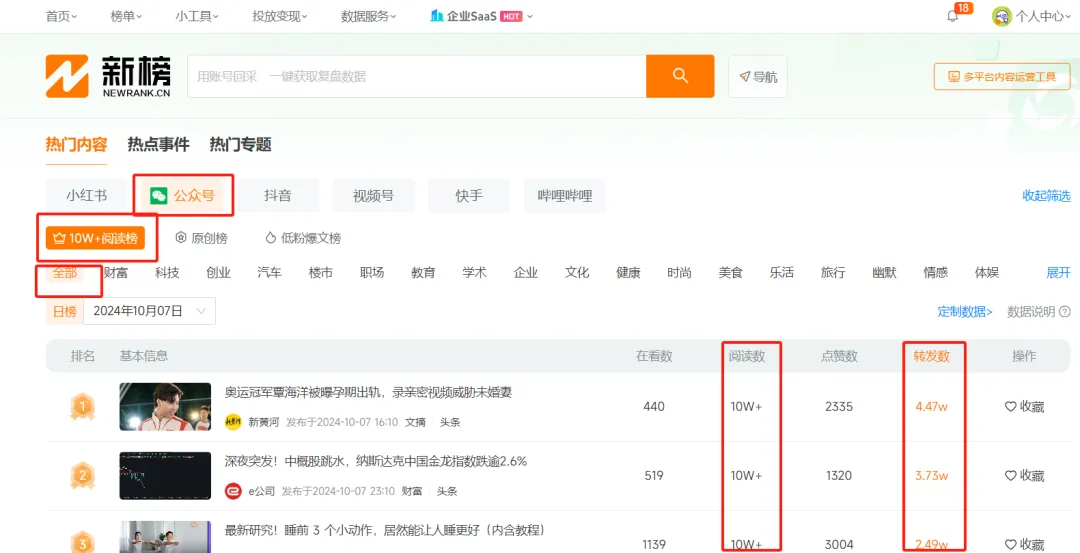Filter by 职场 category
Image resolution: width=1080 pixels, height=553 pixels.
click(372, 273)
